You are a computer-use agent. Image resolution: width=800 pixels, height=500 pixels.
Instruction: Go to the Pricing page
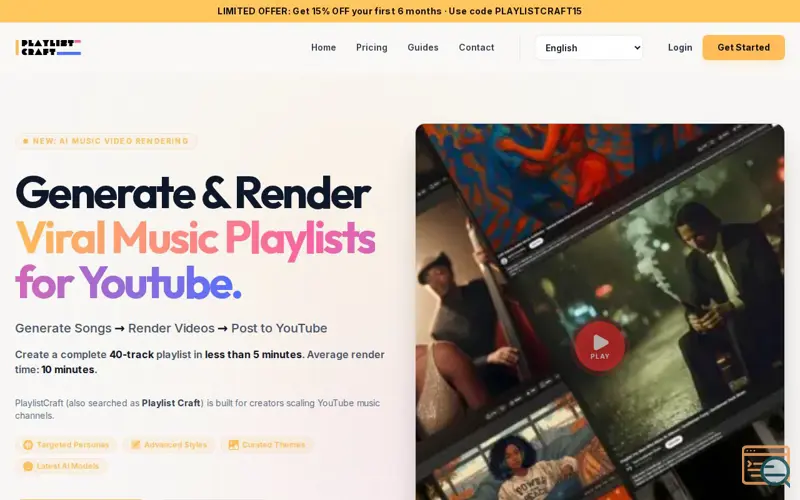pos(371,47)
